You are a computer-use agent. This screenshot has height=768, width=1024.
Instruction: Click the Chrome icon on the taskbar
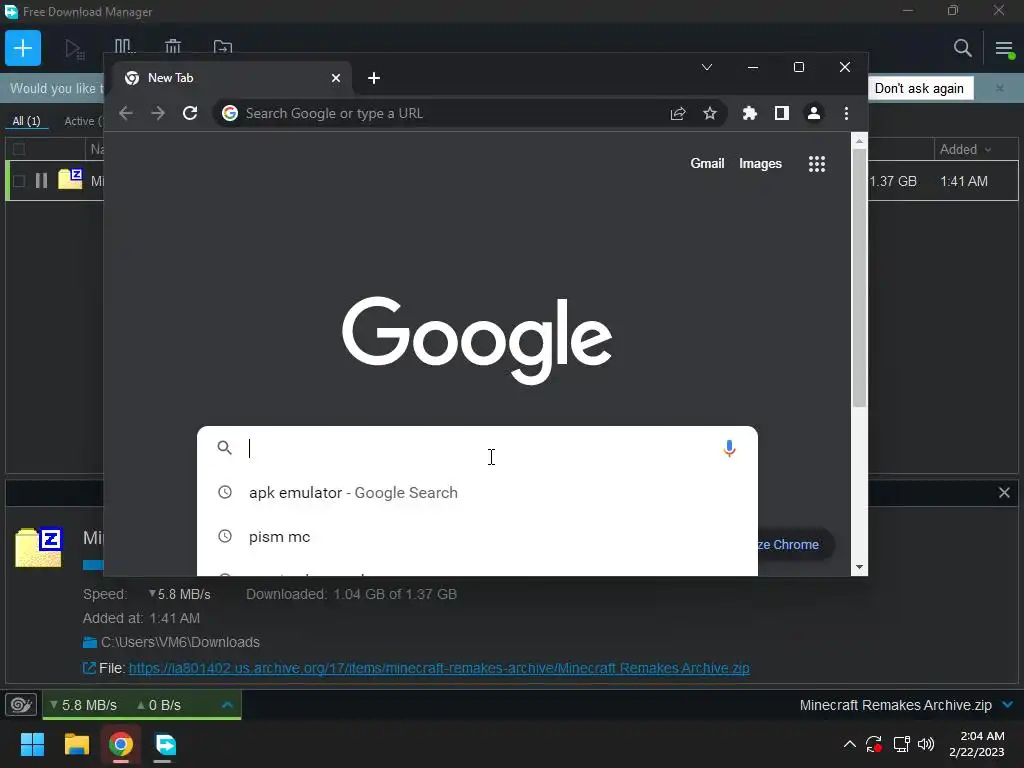(121, 744)
